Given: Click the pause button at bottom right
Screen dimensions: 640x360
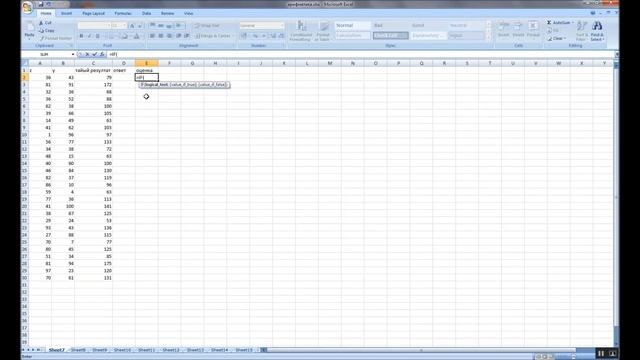Looking at the screenshot, I should pos(601,353).
